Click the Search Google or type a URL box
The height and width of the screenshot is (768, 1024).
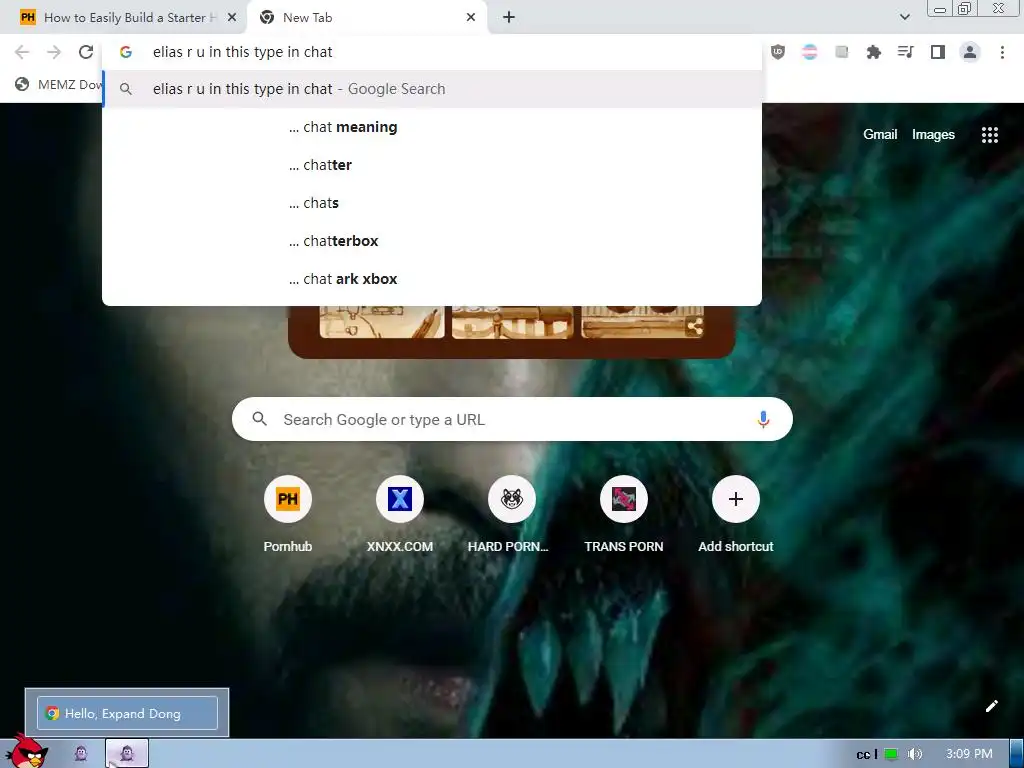(512, 419)
